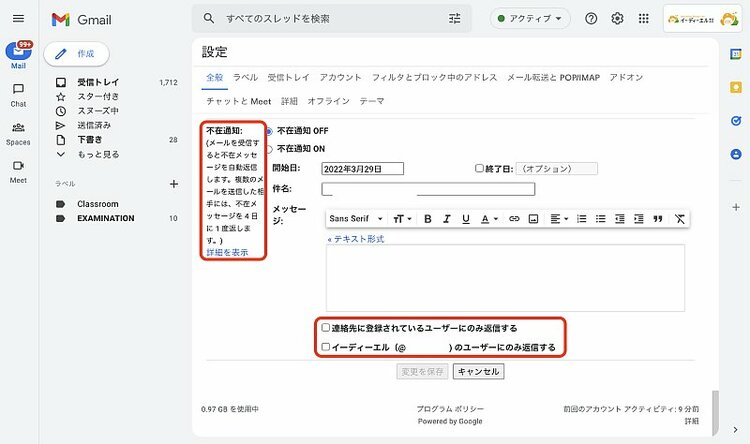Open Google Calendar side panel icon

[736, 54]
